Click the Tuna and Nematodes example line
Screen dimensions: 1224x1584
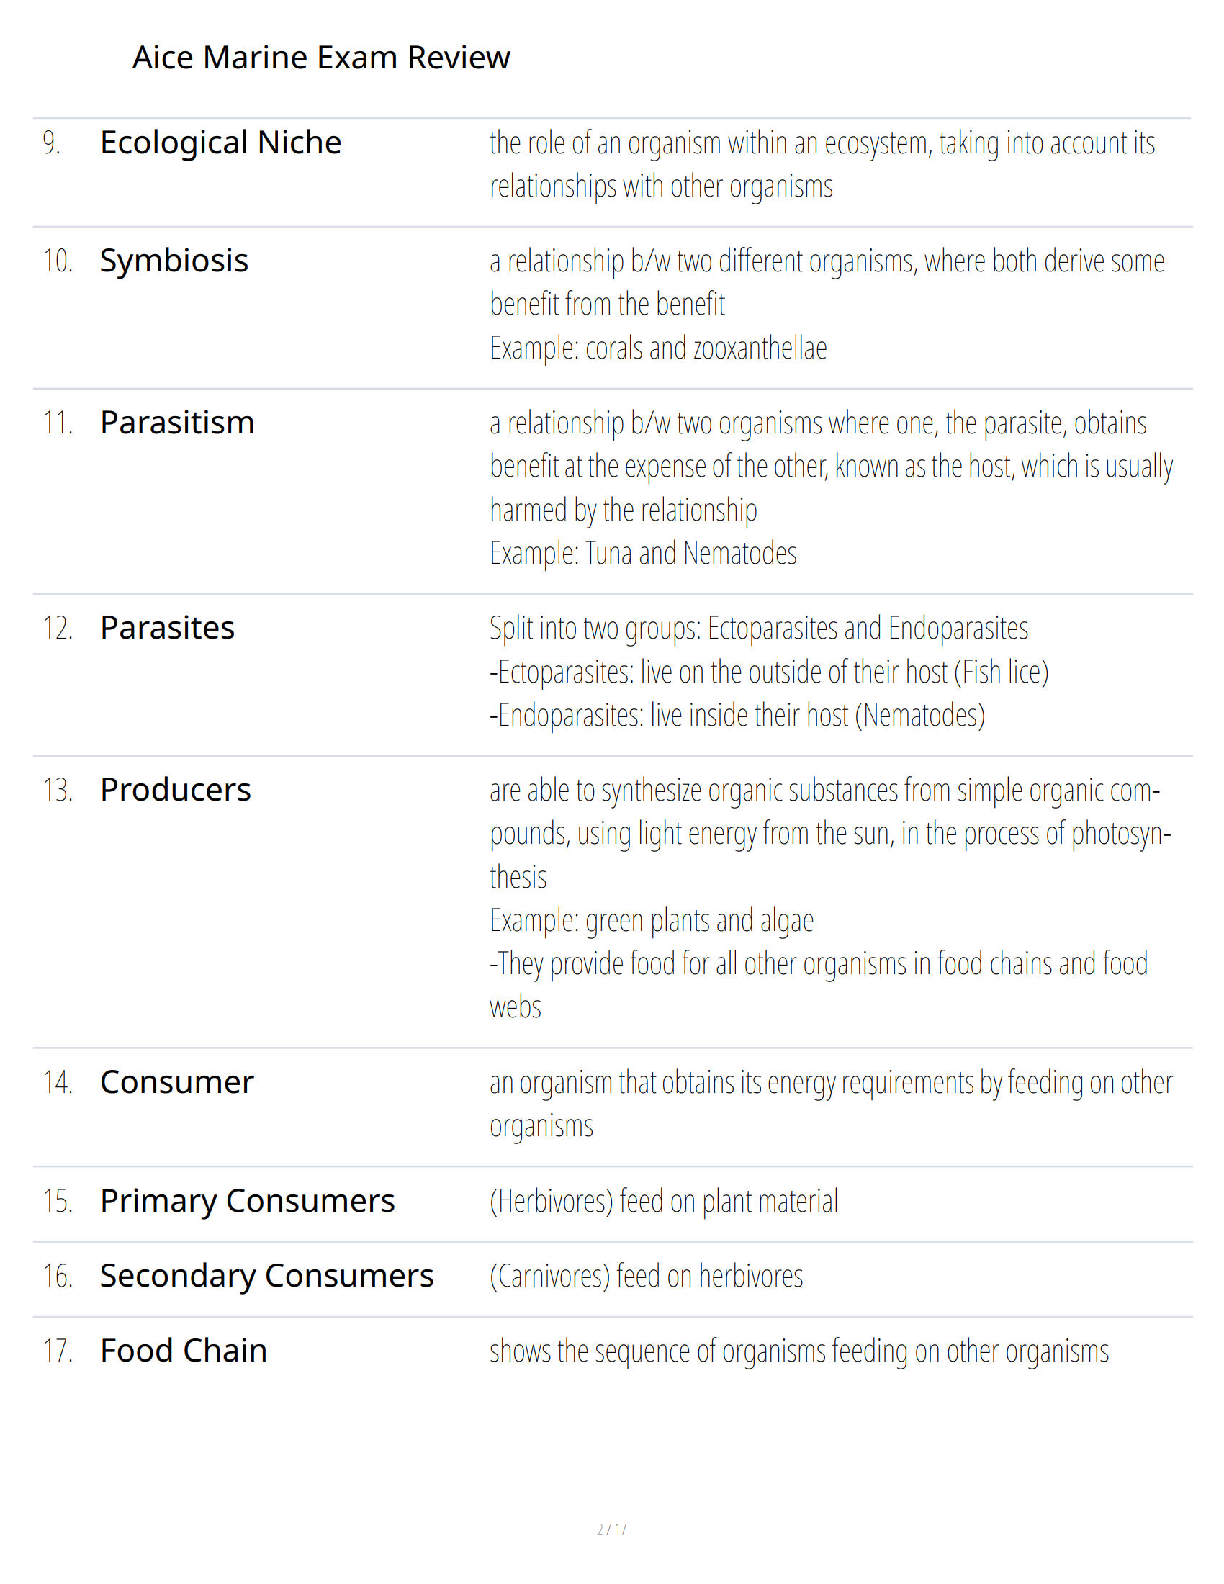pos(643,553)
